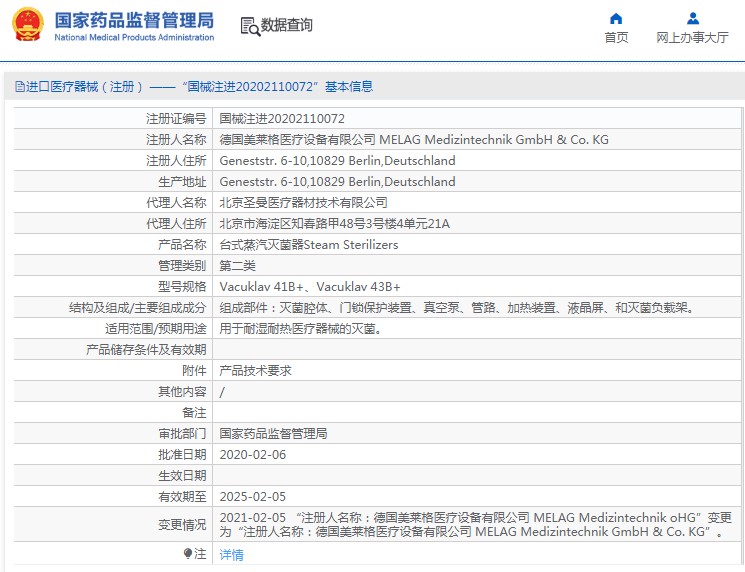Click the 生产地址 label
The image size is (745, 572).
tap(182, 181)
